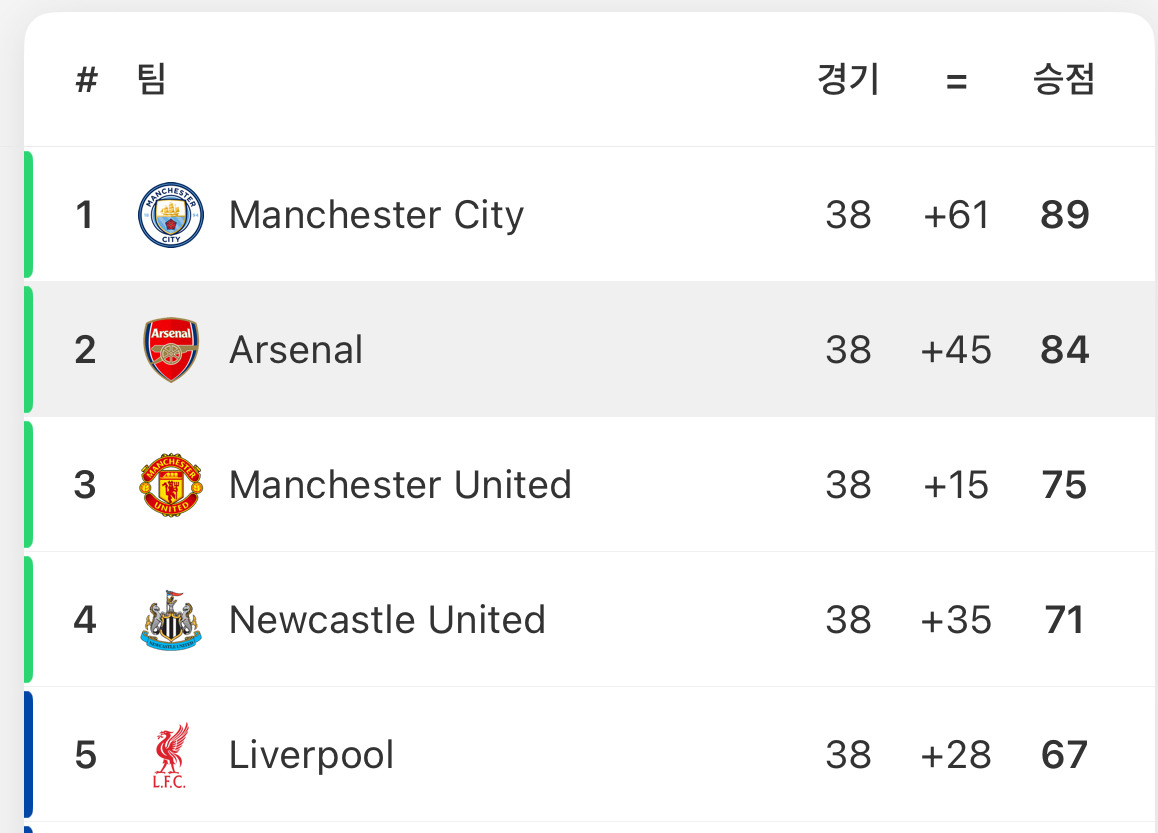1158x833 pixels.
Task: Click the # rank column header
Action: tap(86, 80)
